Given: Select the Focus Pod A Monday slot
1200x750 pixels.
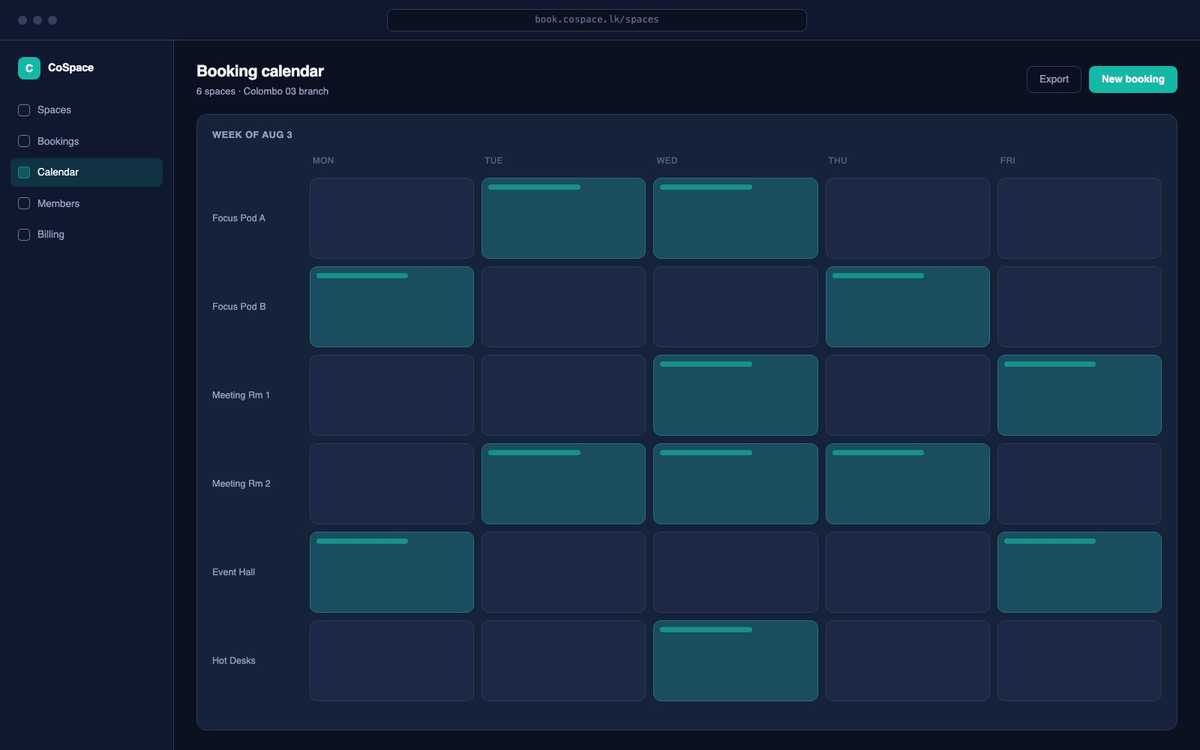Looking at the screenshot, I should coord(392,218).
